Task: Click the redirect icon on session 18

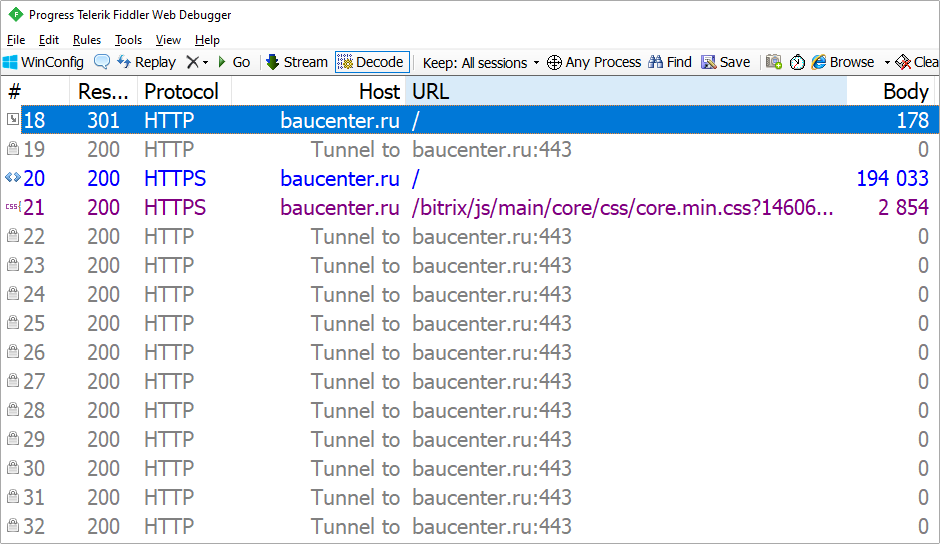Action: pos(13,119)
